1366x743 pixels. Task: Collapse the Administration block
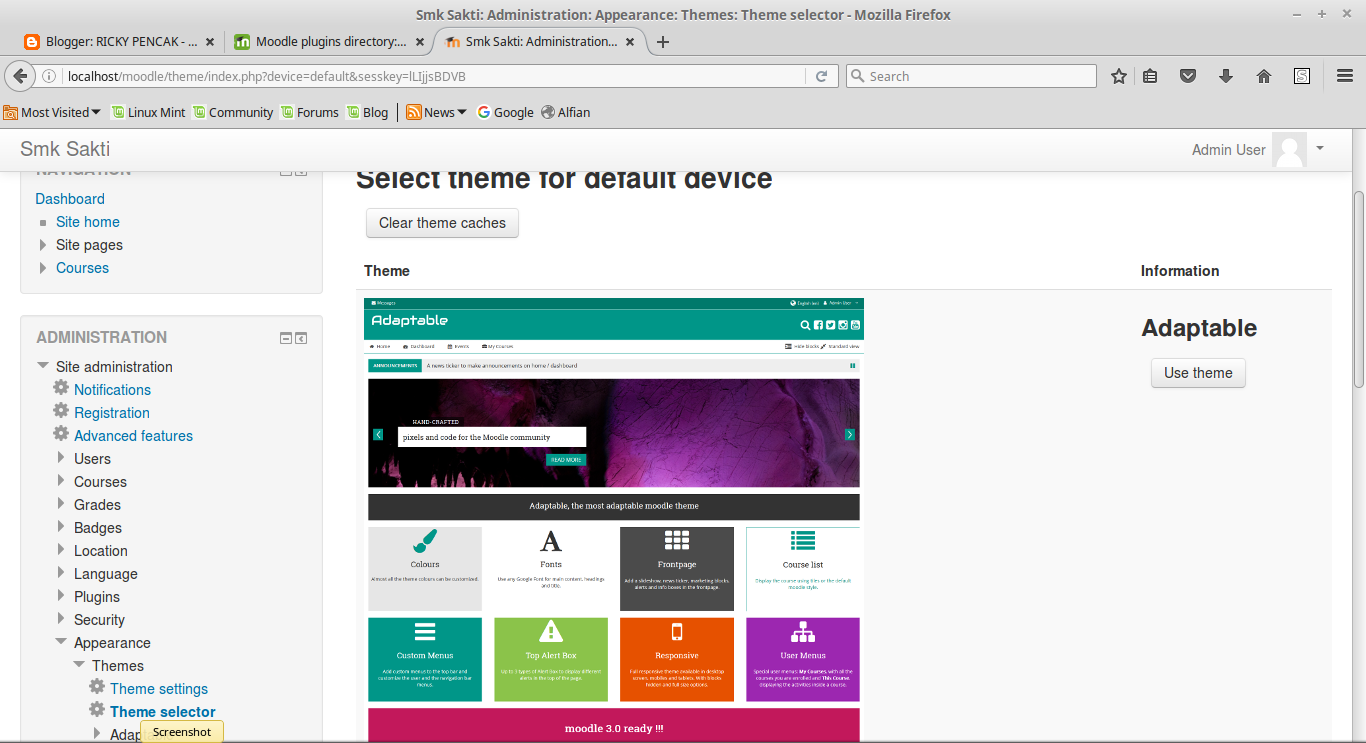click(x=285, y=338)
